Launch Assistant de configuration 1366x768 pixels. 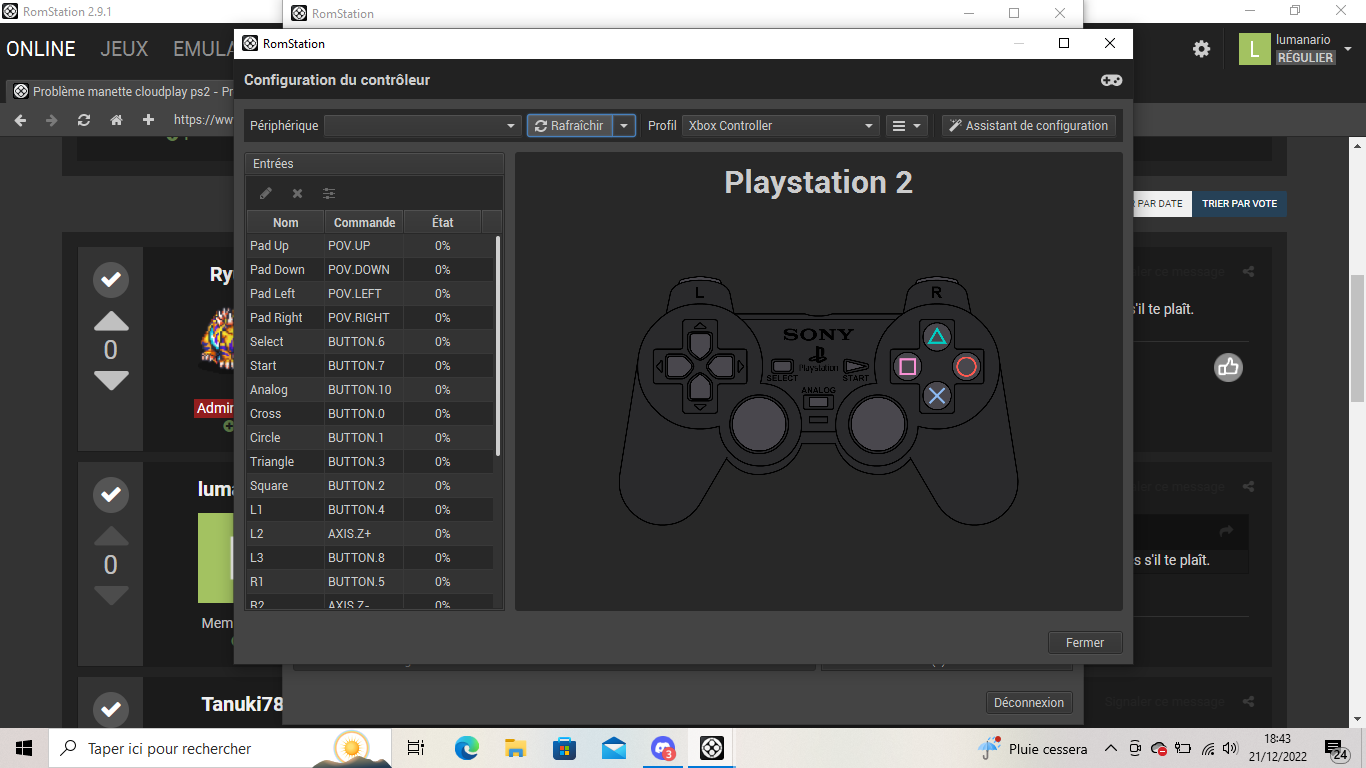[1028, 126]
